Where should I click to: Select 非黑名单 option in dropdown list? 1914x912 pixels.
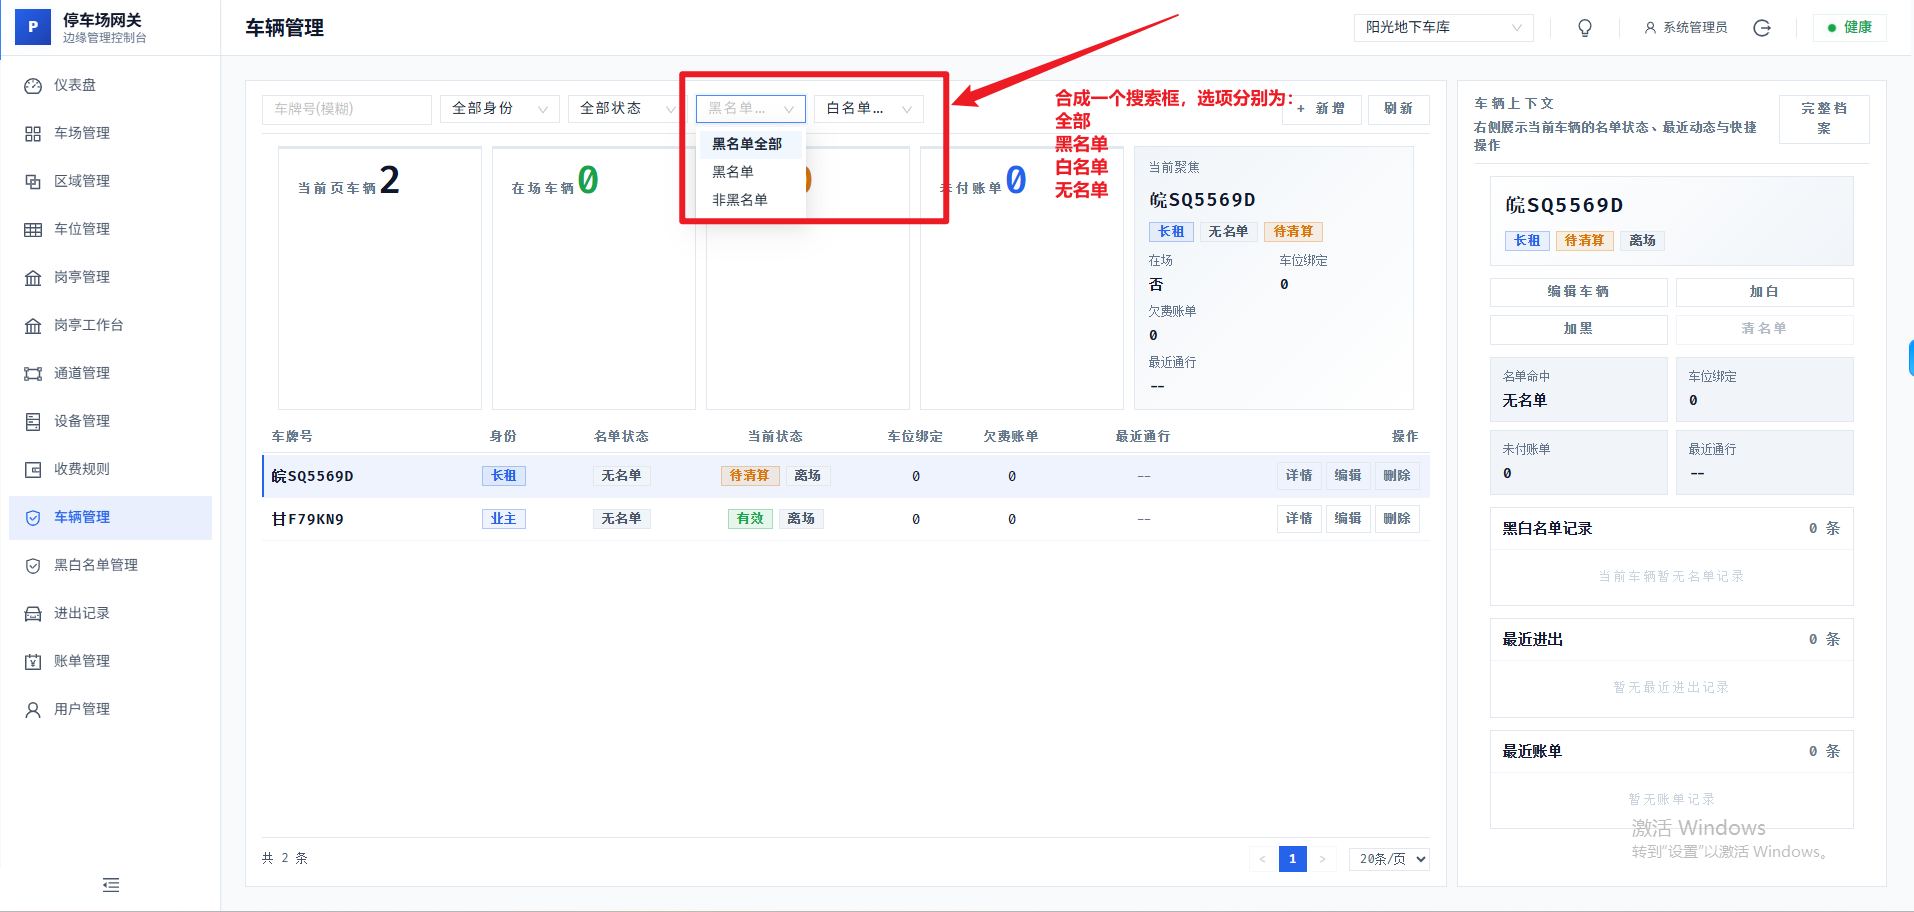tap(740, 200)
